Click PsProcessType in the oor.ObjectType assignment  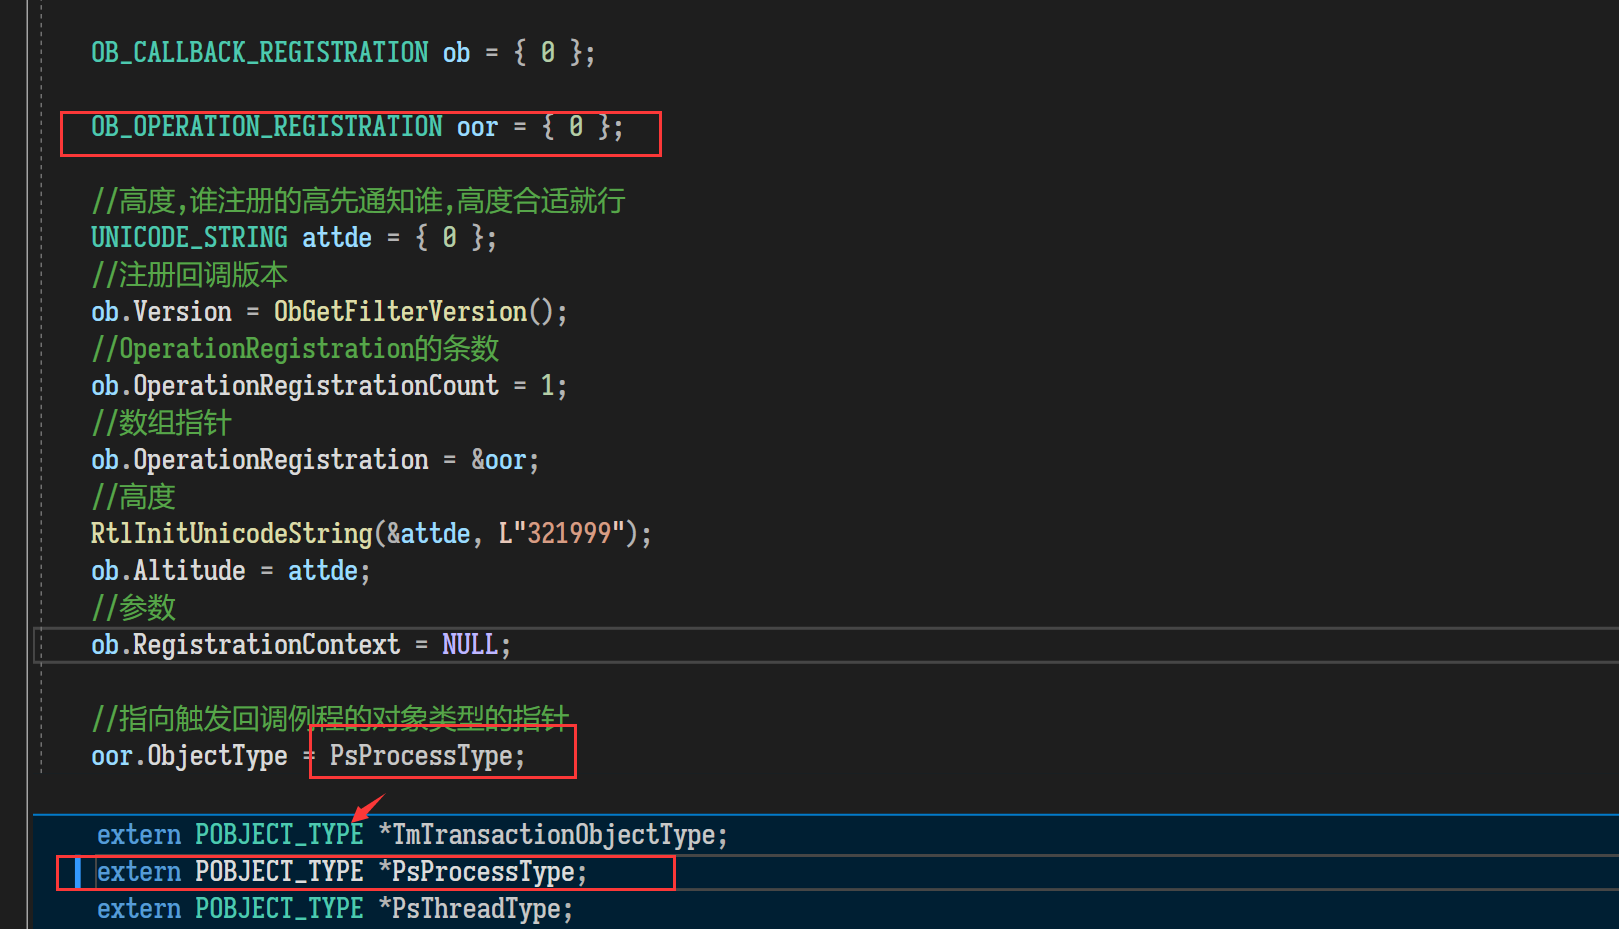[x=421, y=755]
